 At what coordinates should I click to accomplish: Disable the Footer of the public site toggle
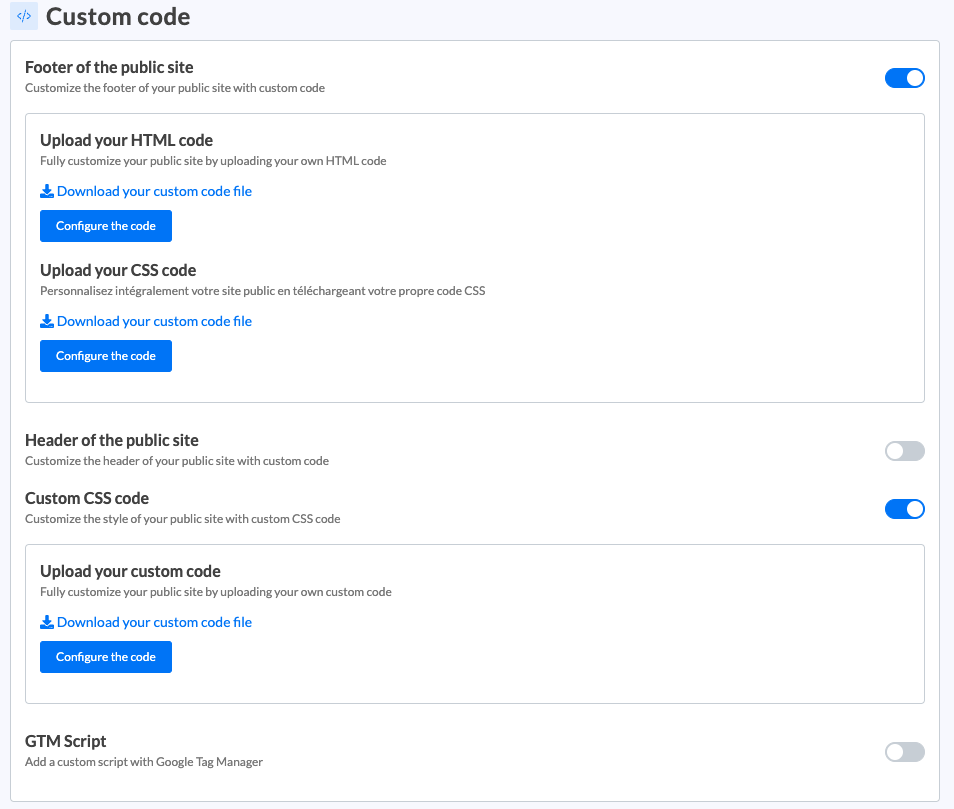904,78
